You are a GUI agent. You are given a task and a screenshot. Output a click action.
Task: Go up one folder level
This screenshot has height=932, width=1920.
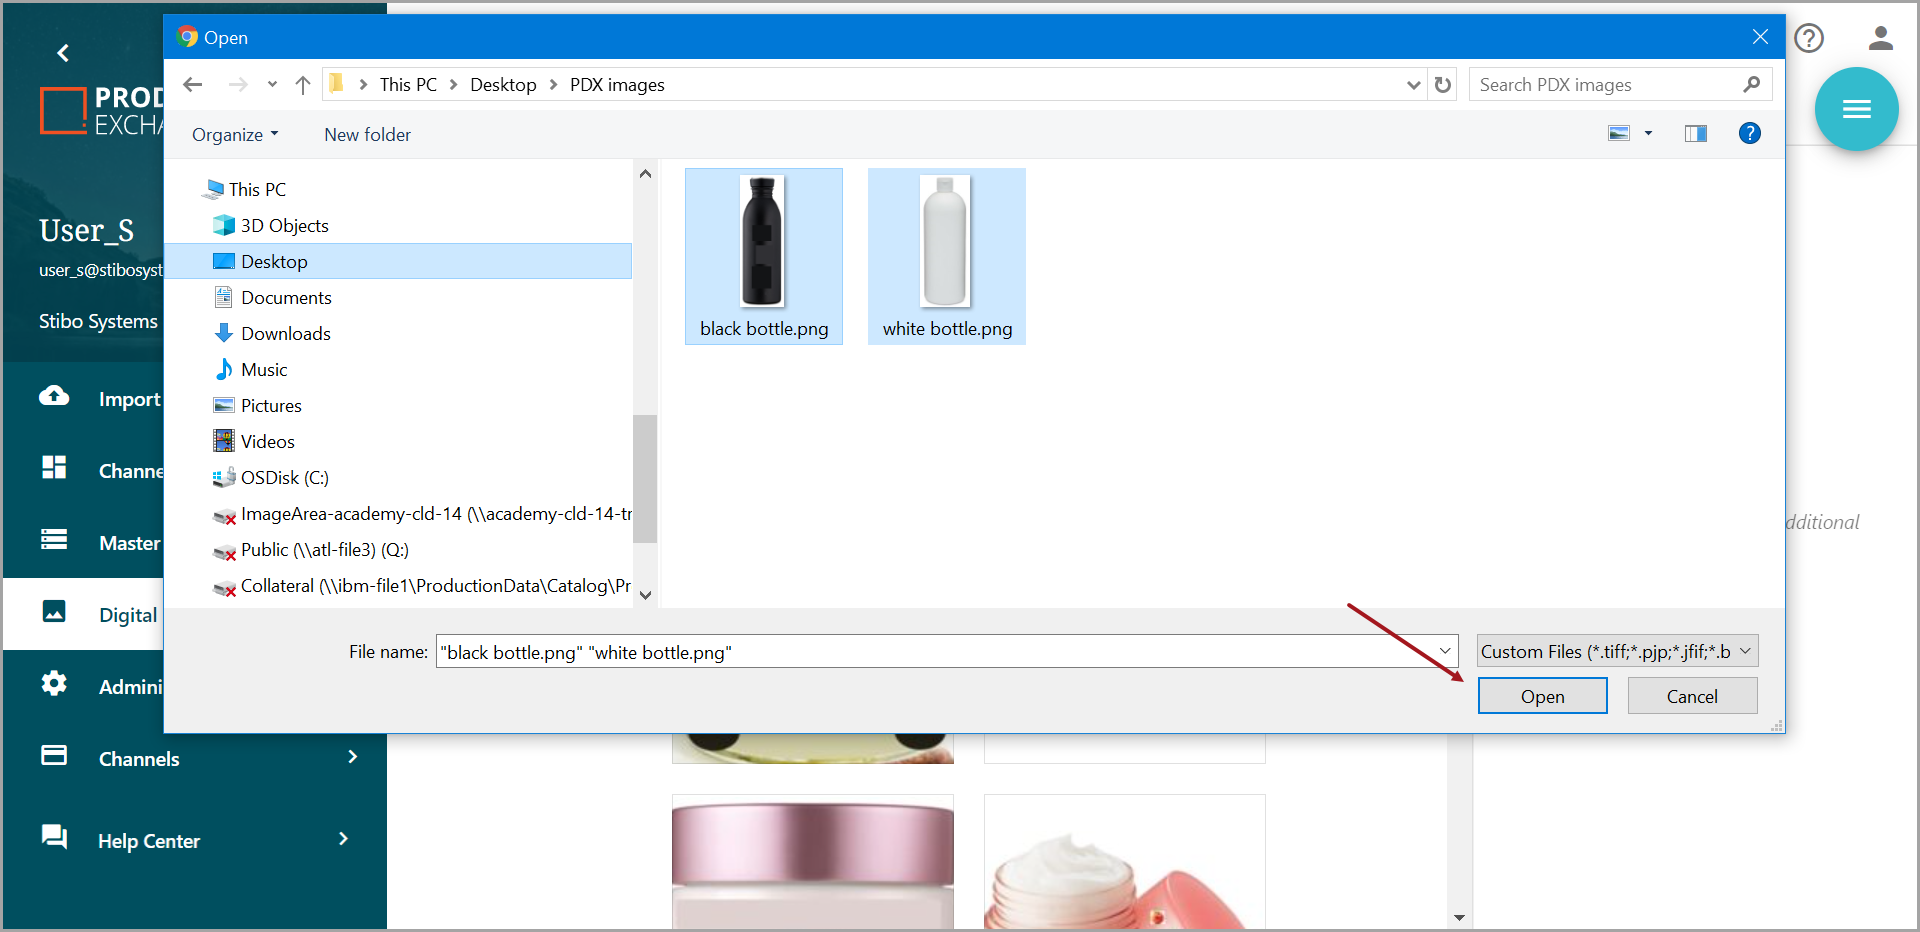(303, 85)
